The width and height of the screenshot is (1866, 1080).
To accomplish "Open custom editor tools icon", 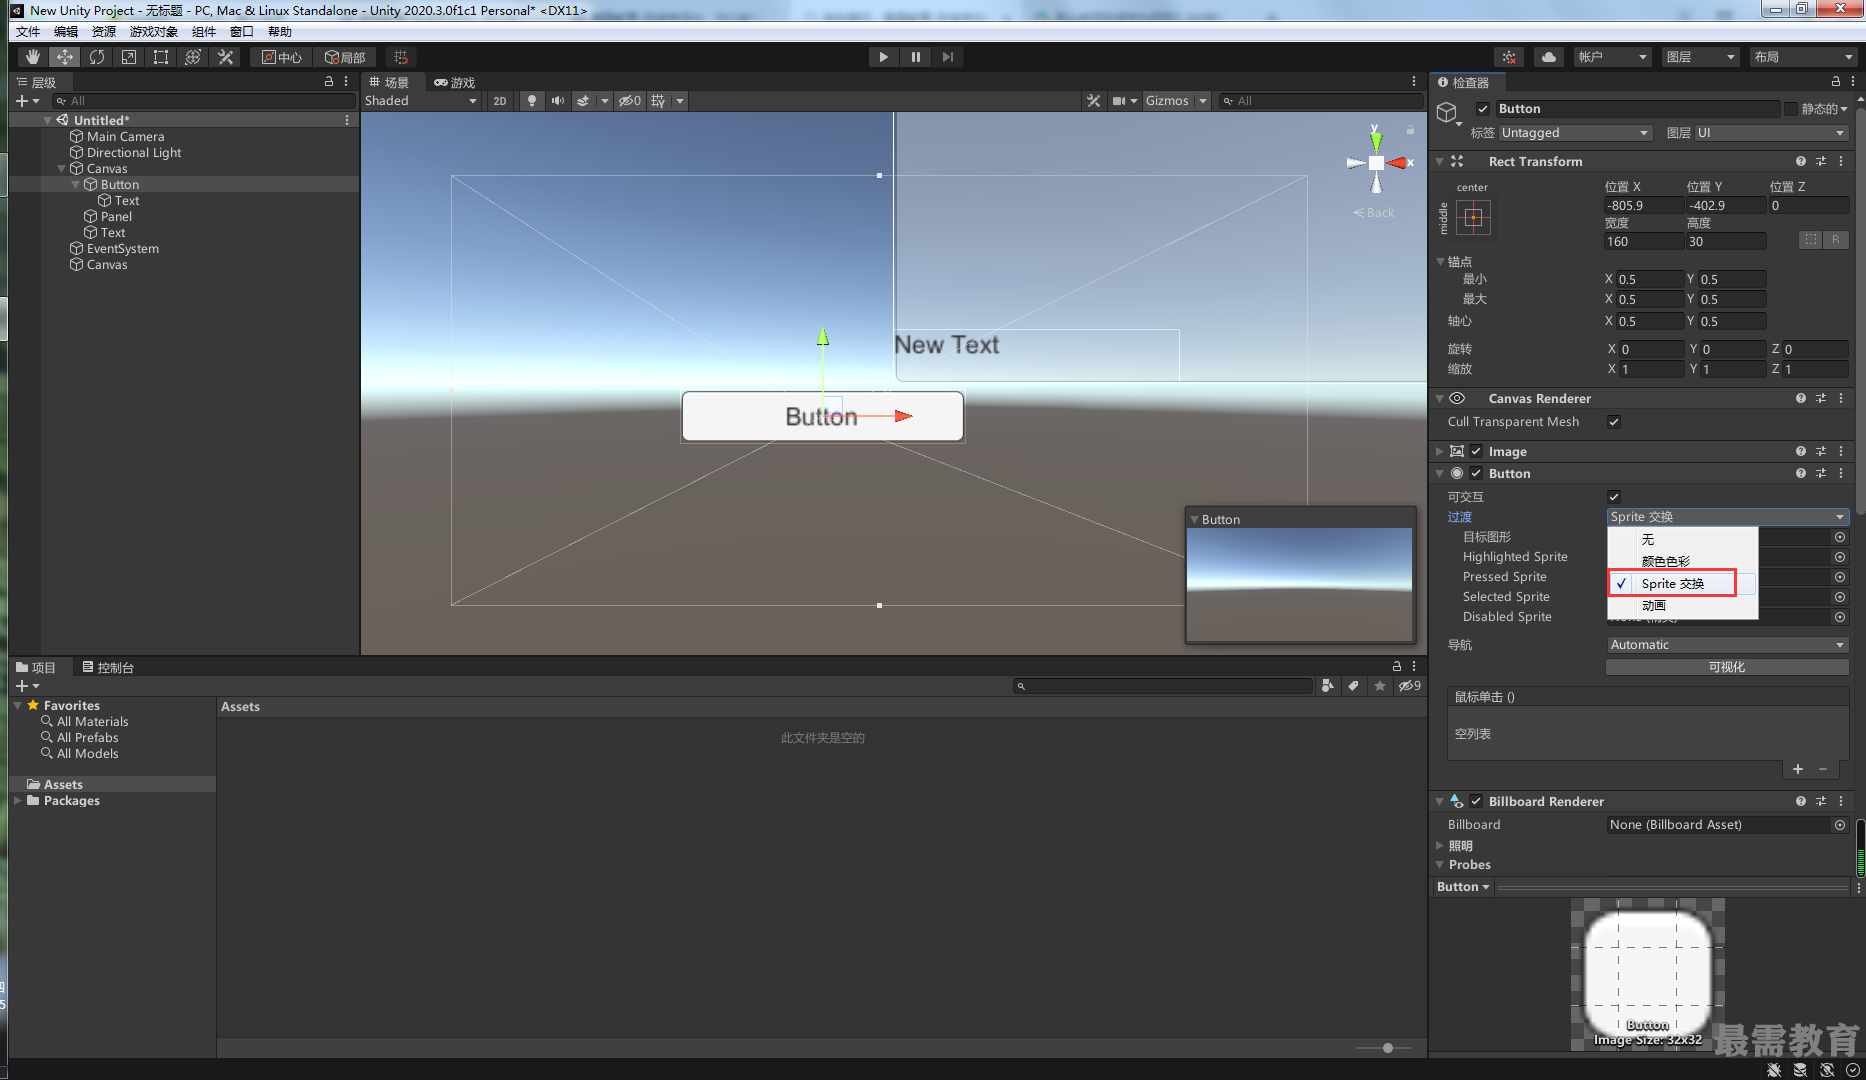I will click(226, 57).
